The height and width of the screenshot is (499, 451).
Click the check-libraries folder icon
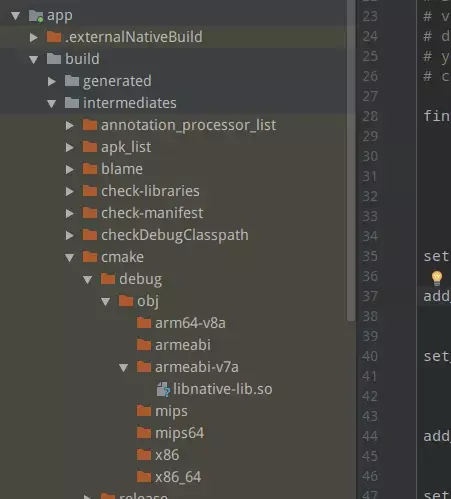click(x=90, y=191)
